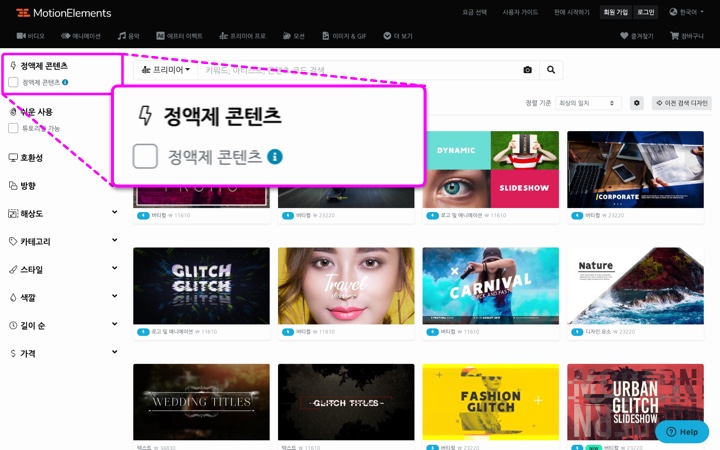Open the URBAN GLITCH SLIDESHOW thumbnail
The width and height of the screenshot is (720, 450).
(x=635, y=402)
